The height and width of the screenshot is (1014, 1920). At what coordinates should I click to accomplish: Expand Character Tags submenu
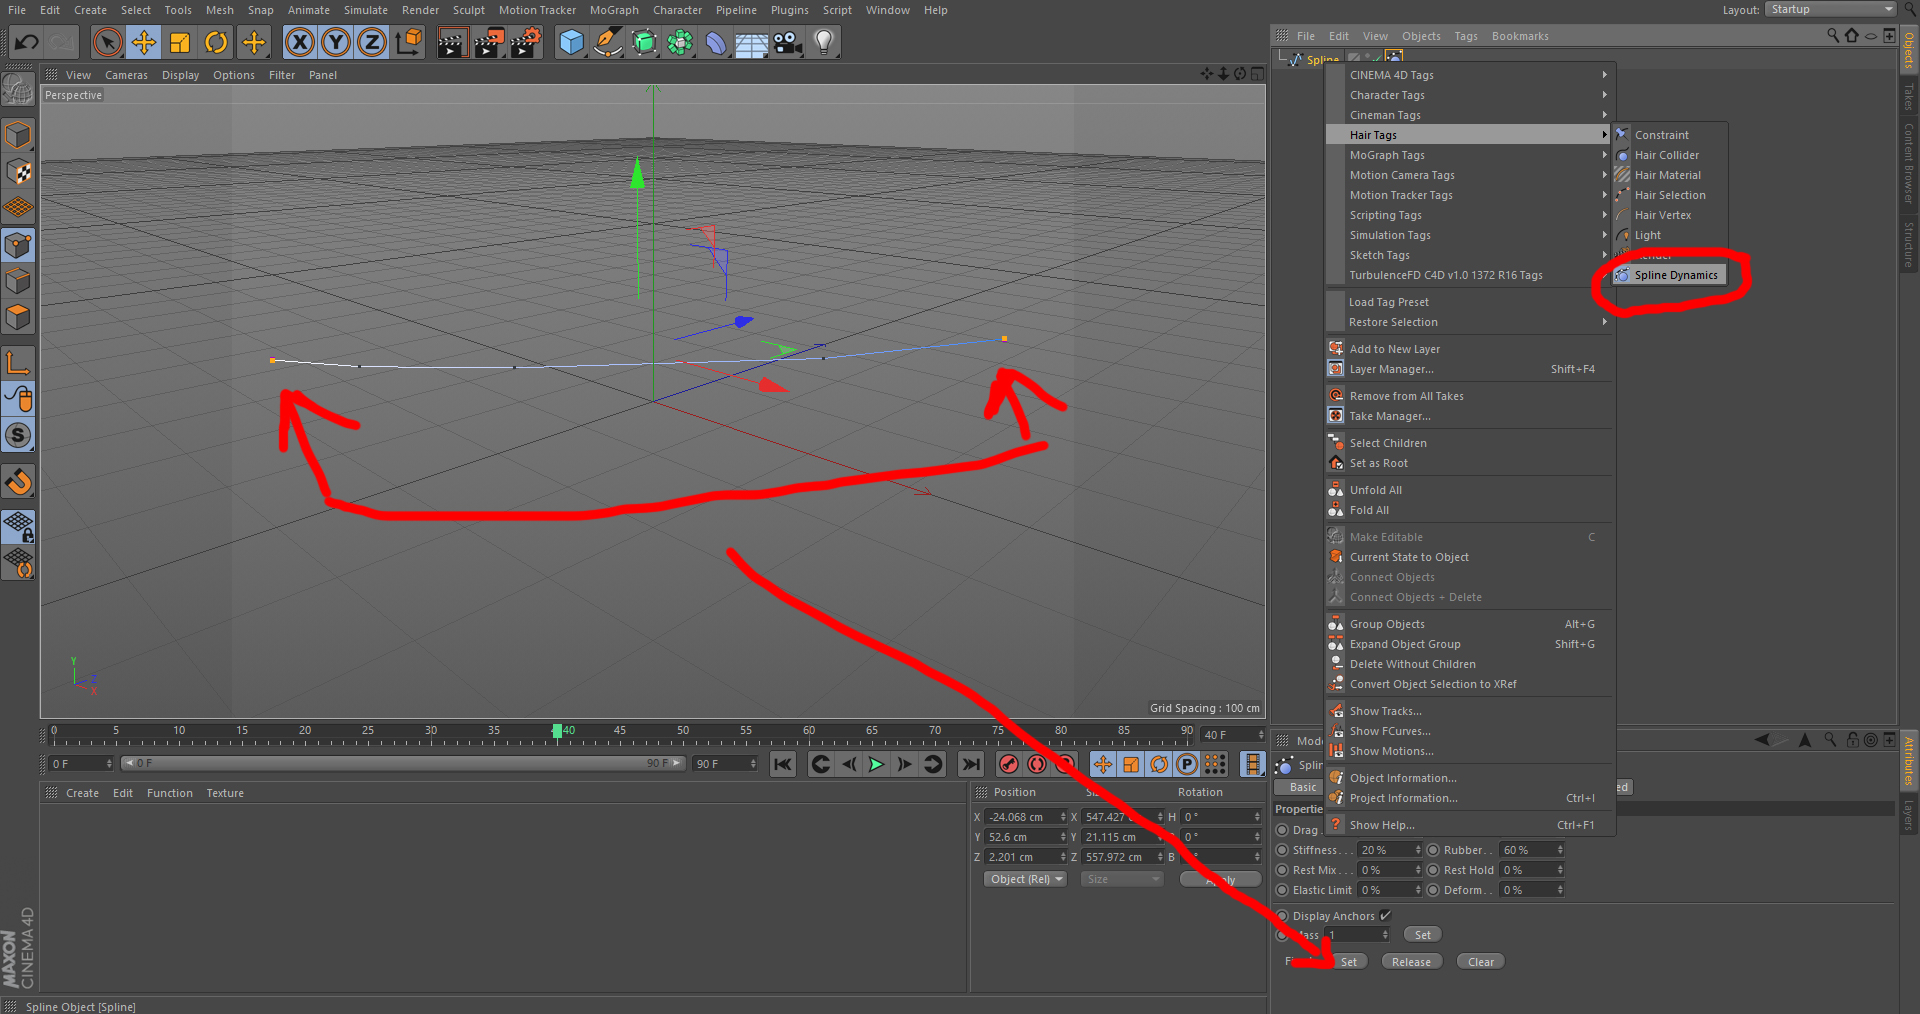(1468, 95)
